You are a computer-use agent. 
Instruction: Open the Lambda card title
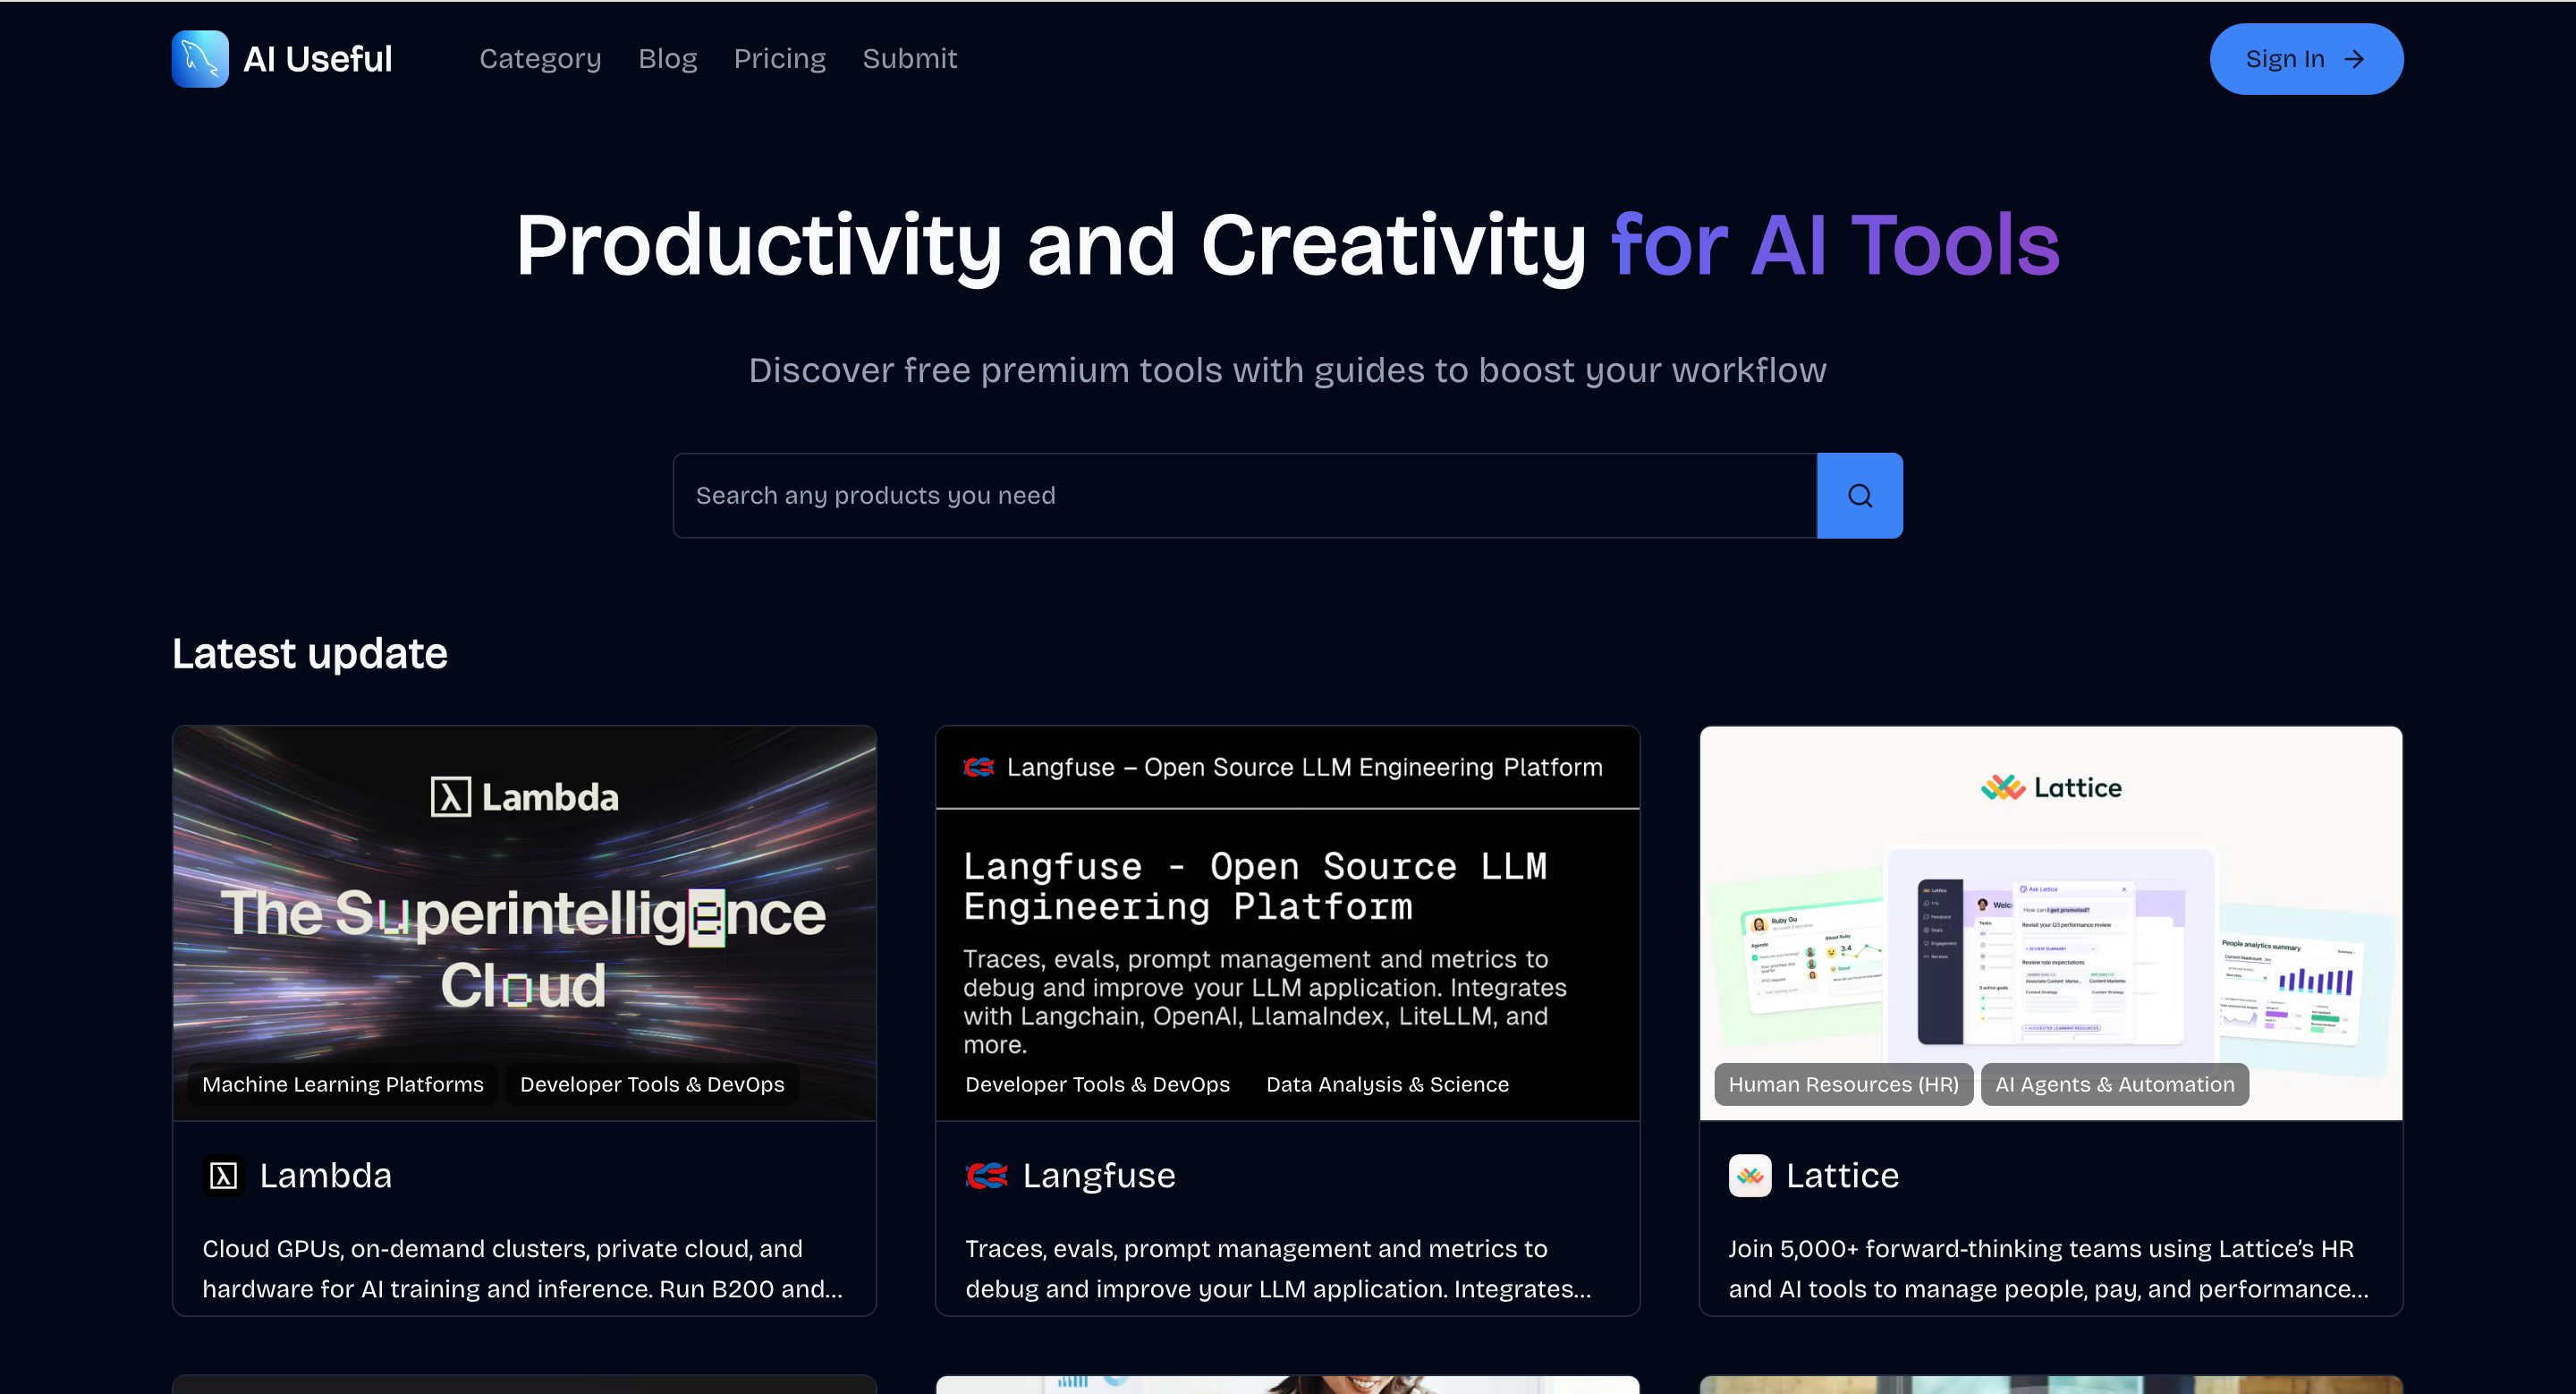click(326, 1176)
